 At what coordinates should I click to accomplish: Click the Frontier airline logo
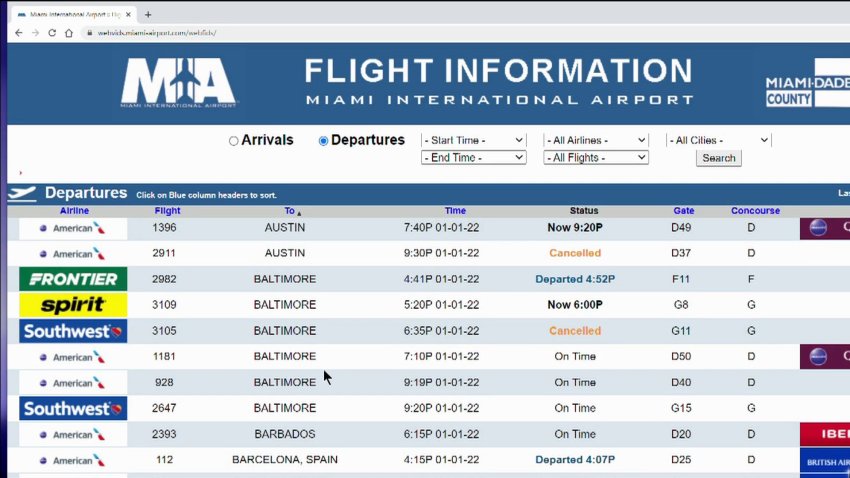[73, 279]
